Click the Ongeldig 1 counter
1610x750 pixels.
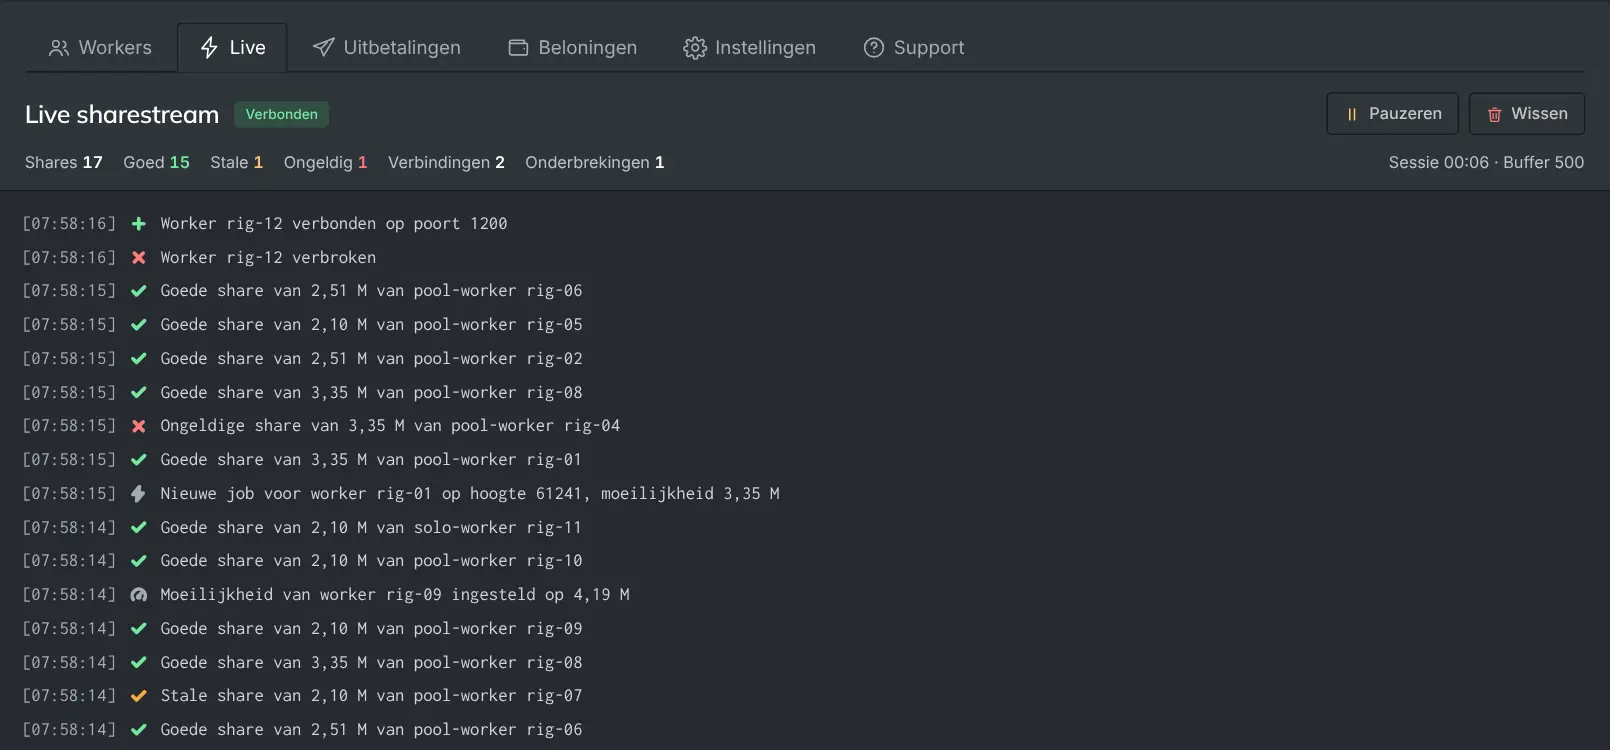325,162
